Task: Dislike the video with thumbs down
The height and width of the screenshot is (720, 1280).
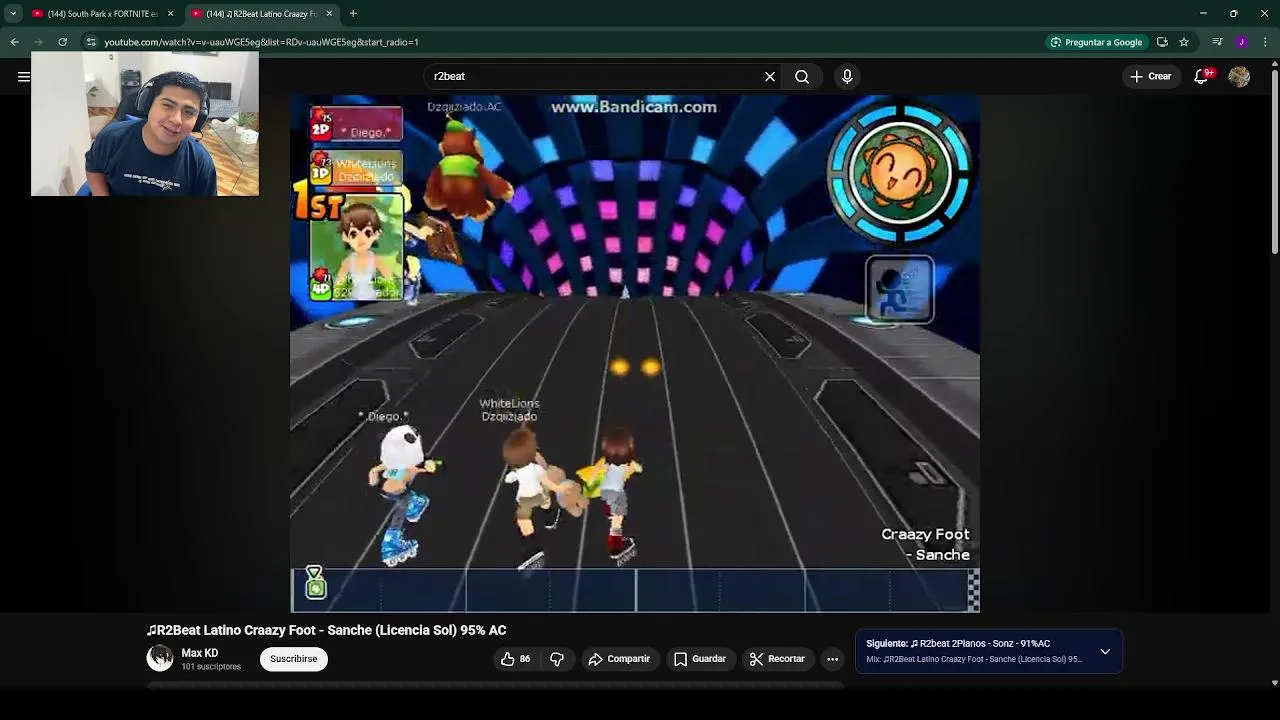Action: pyautogui.click(x=557, y=659)
